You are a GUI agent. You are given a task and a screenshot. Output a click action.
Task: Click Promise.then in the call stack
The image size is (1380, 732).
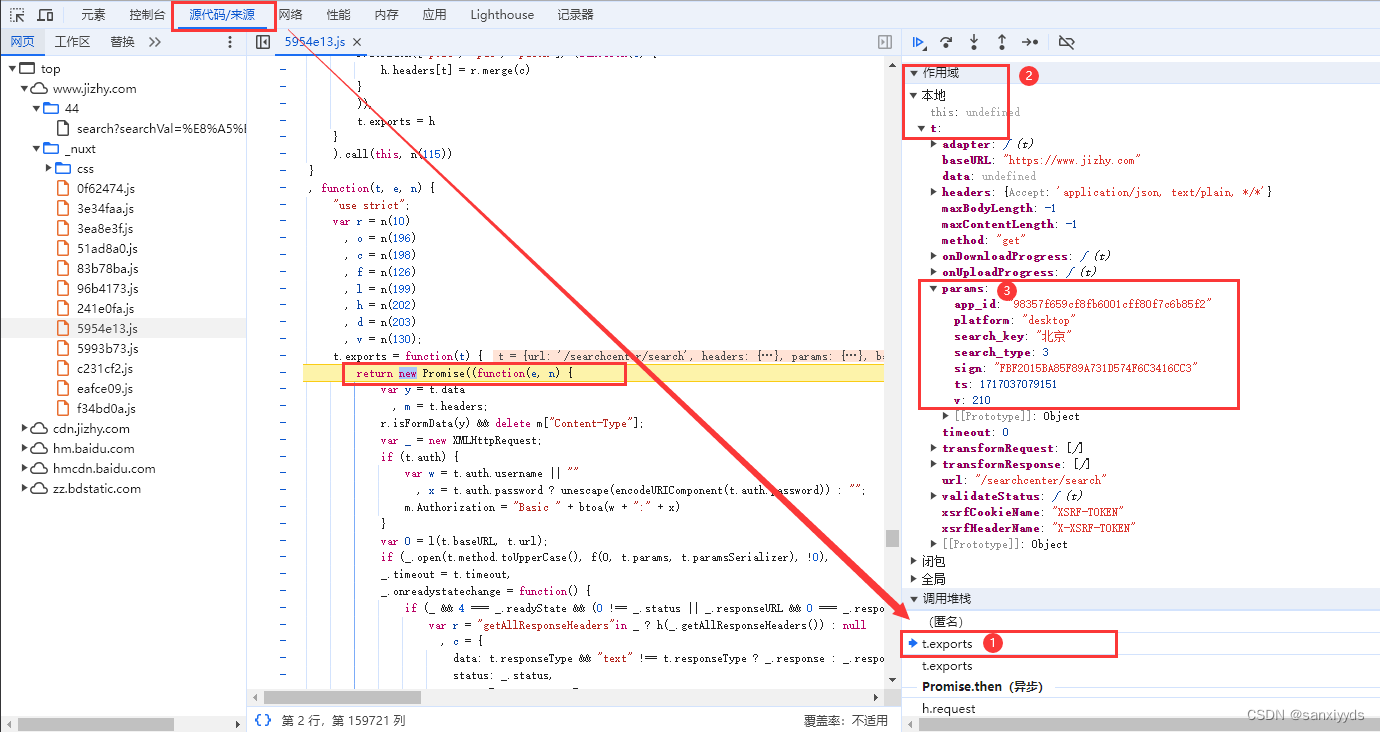point(958,686)
